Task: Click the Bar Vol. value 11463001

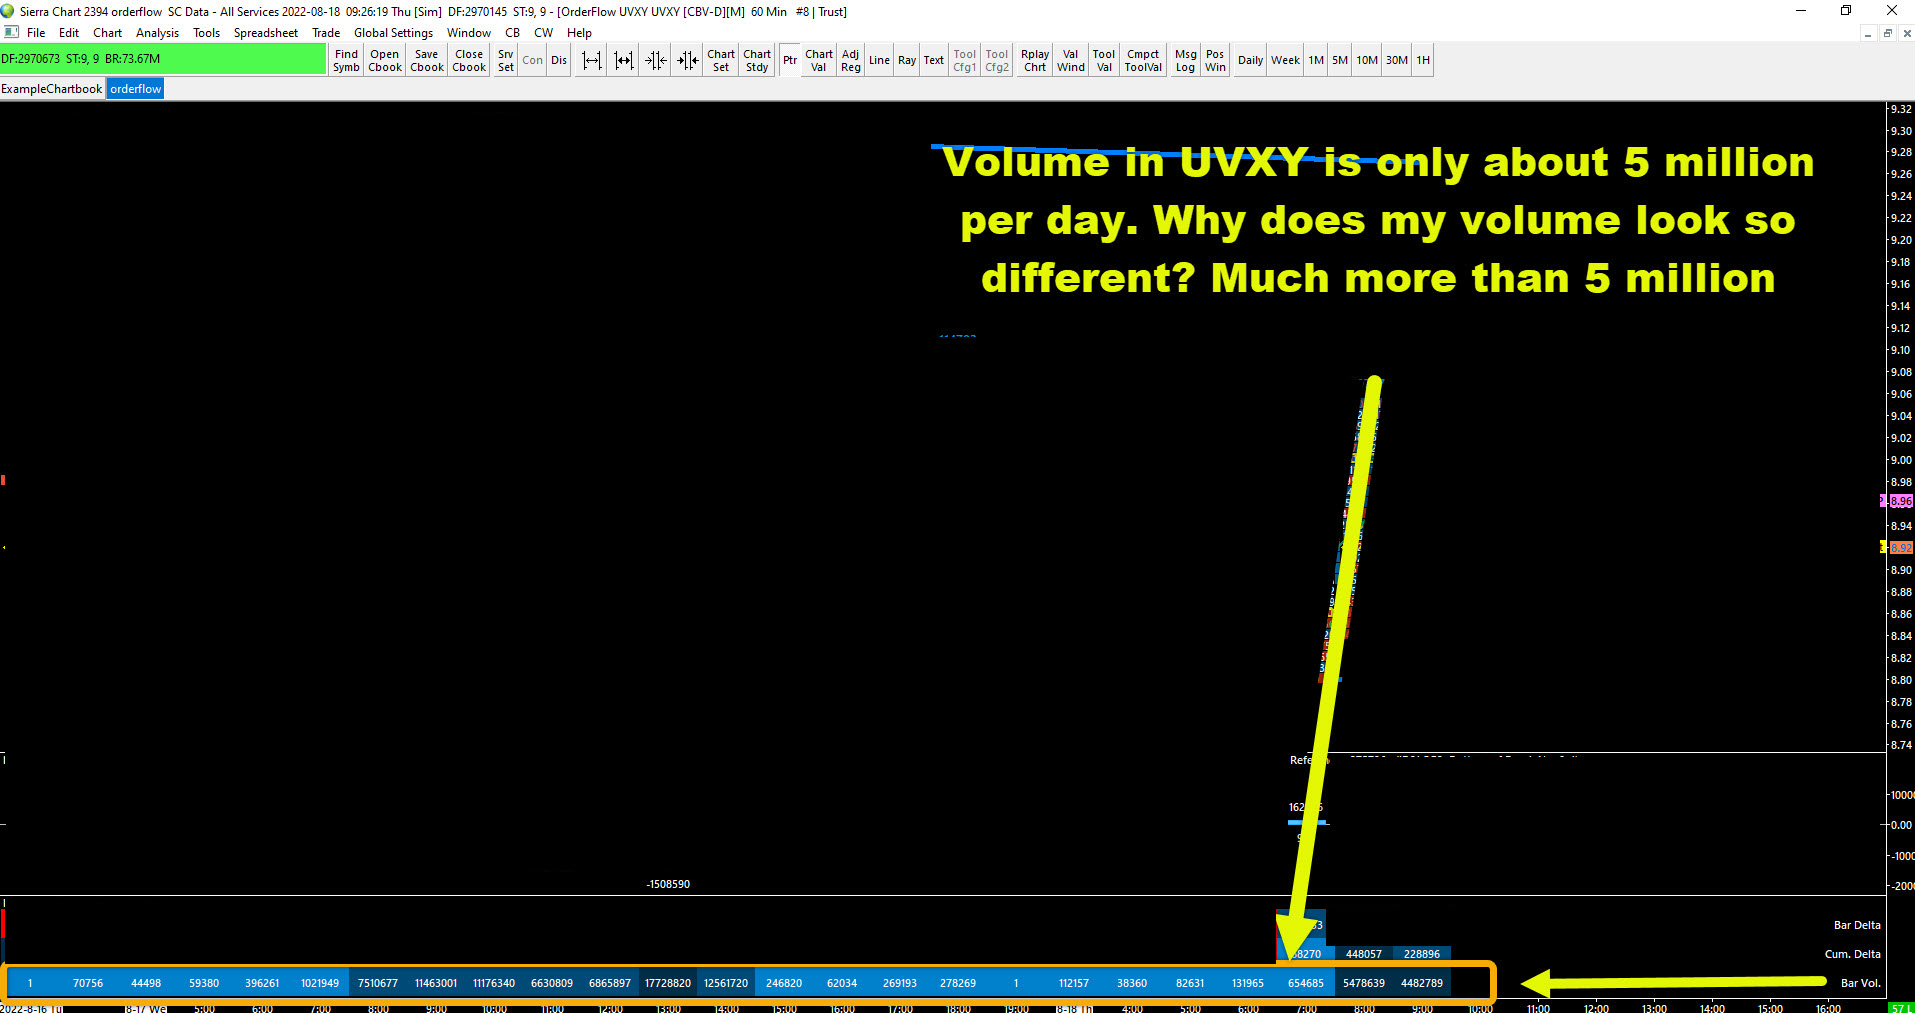Action: pyautogui.click(x=436, y=983)
